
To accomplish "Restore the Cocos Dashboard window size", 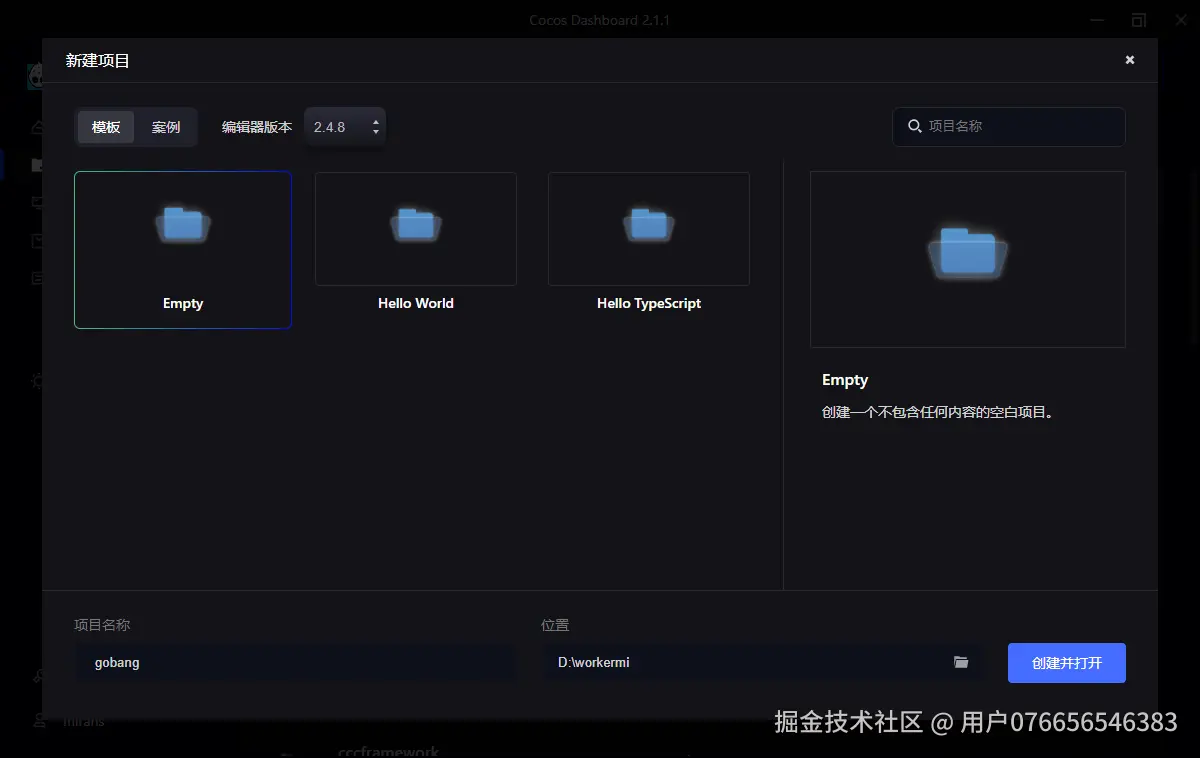I will pyautogui.click(x=1139, y=19).
